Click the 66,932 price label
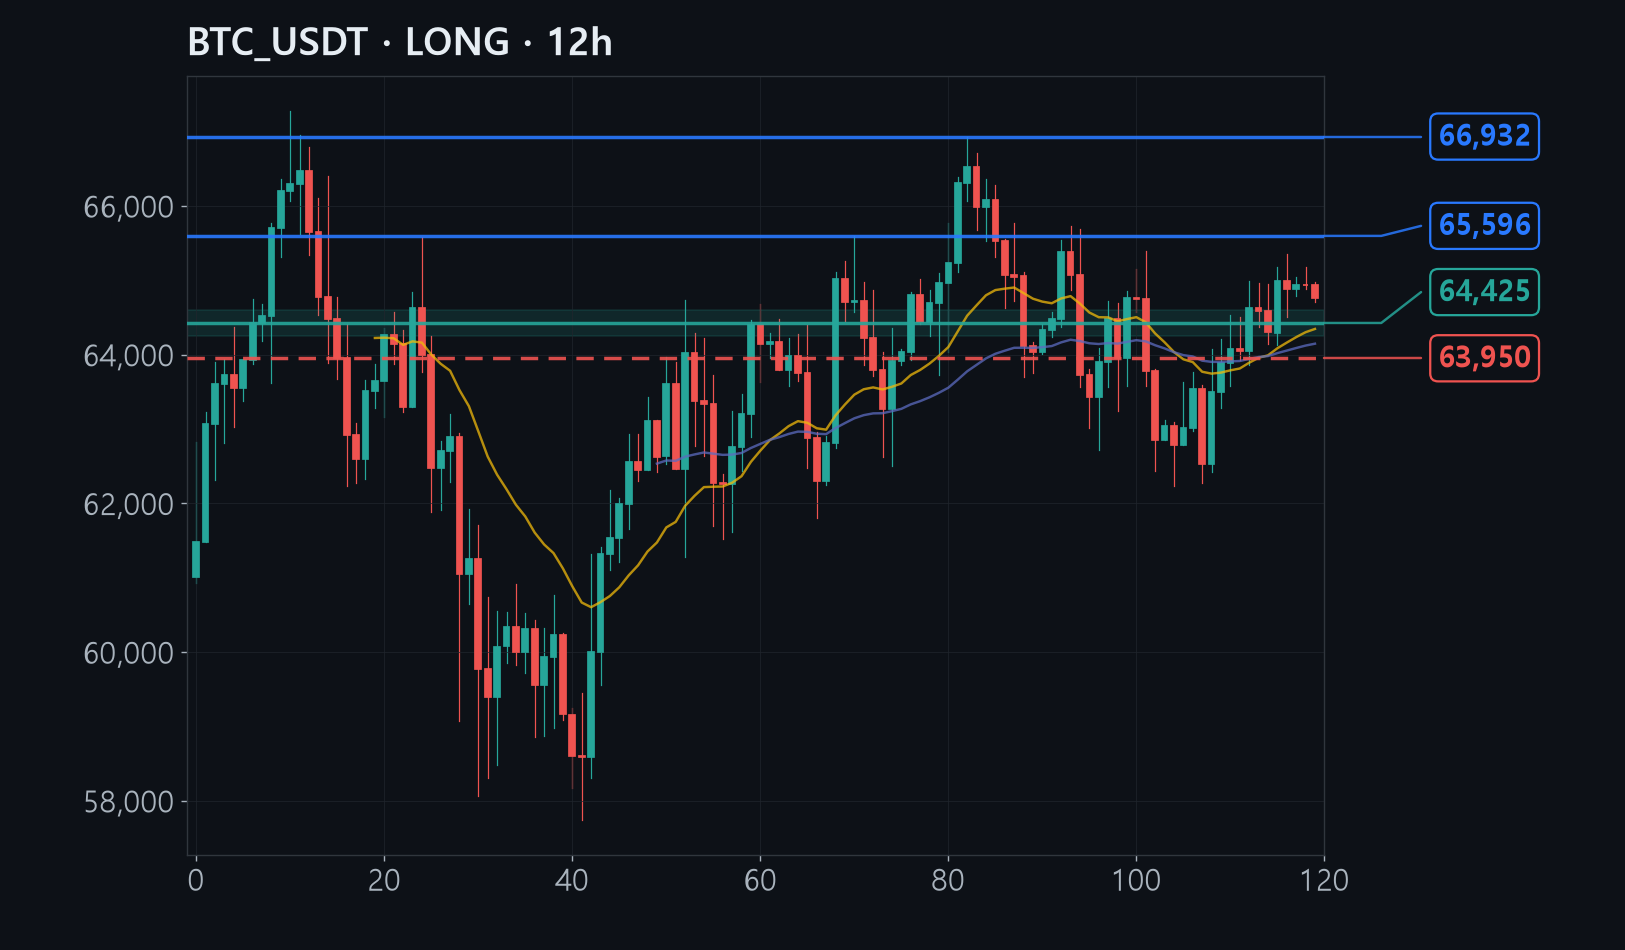 click(1484, 136)
